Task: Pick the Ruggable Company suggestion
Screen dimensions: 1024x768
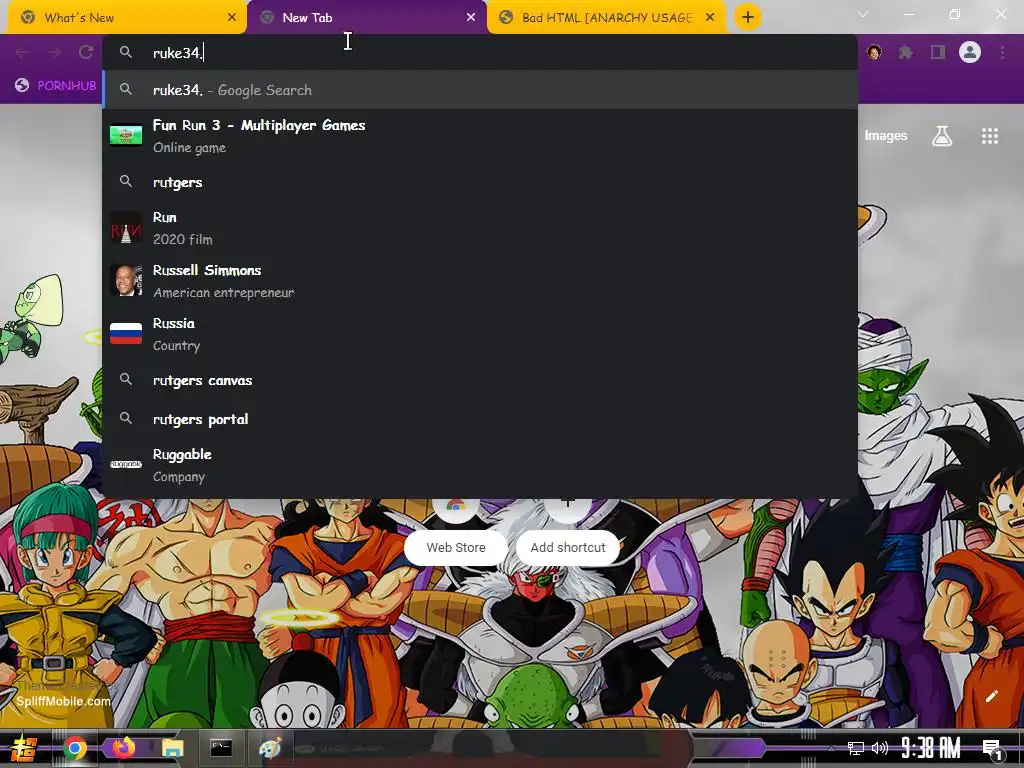Action: 480,465
